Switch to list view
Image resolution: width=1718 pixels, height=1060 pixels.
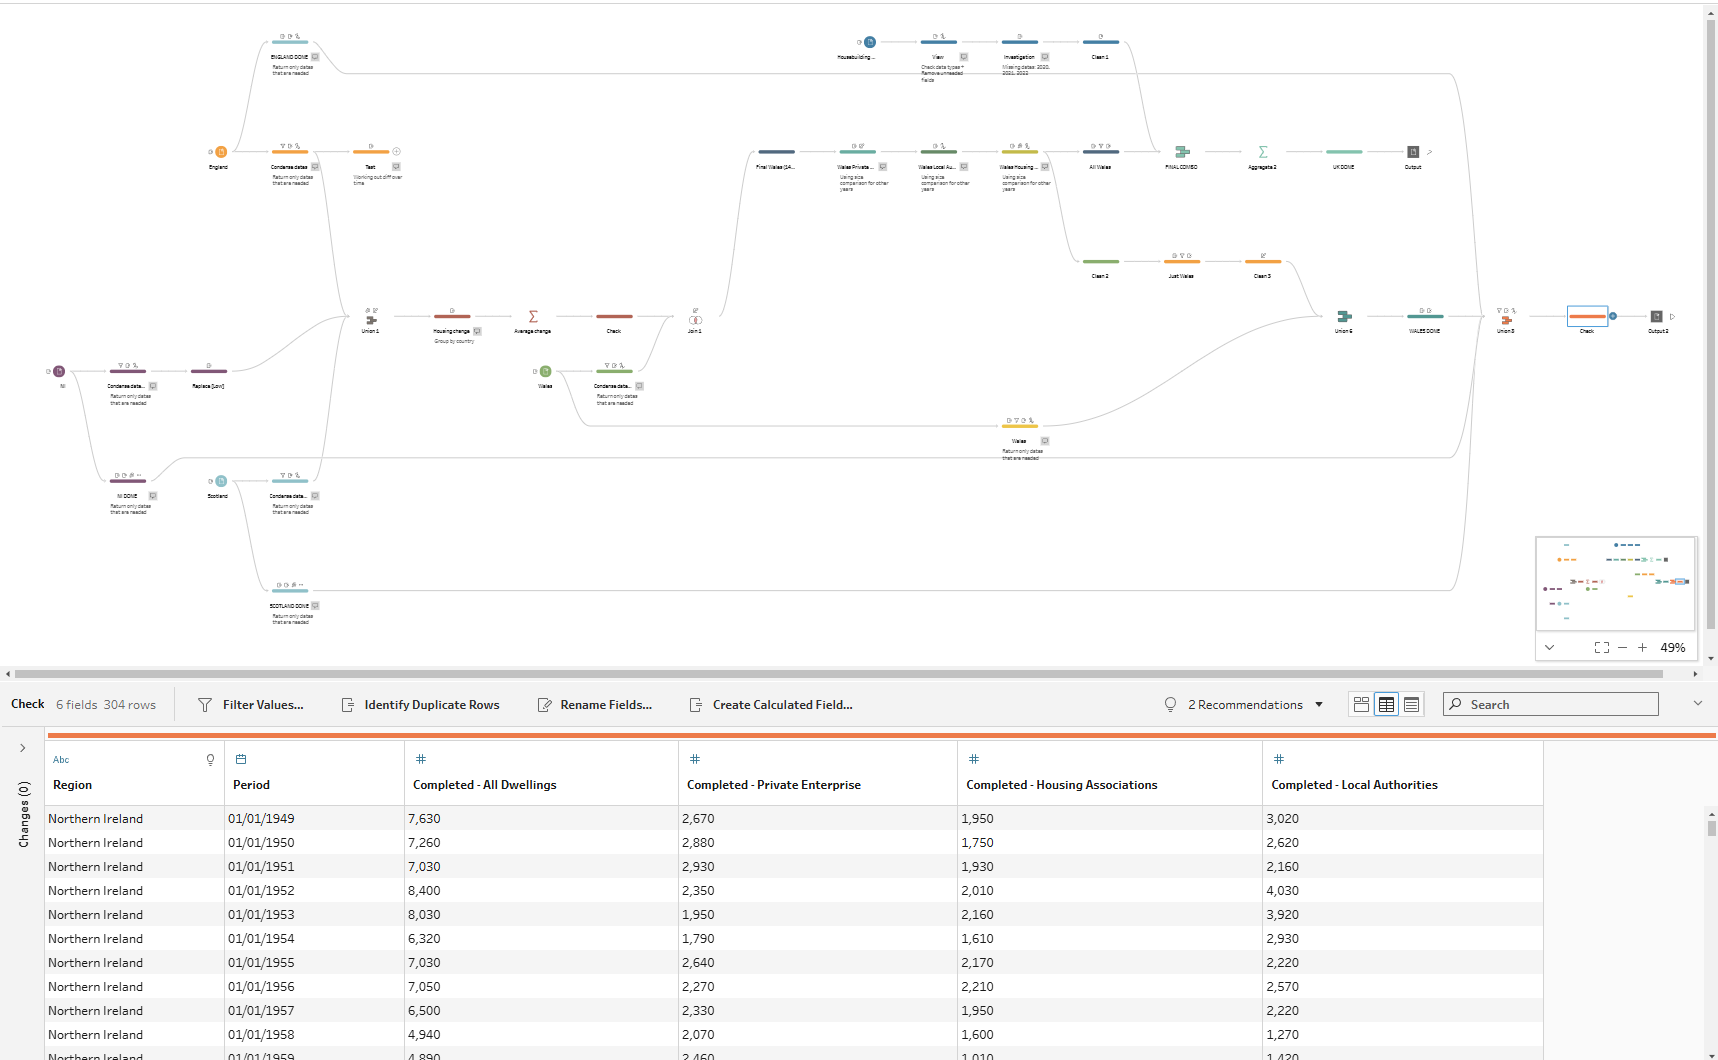point(1411,705)
